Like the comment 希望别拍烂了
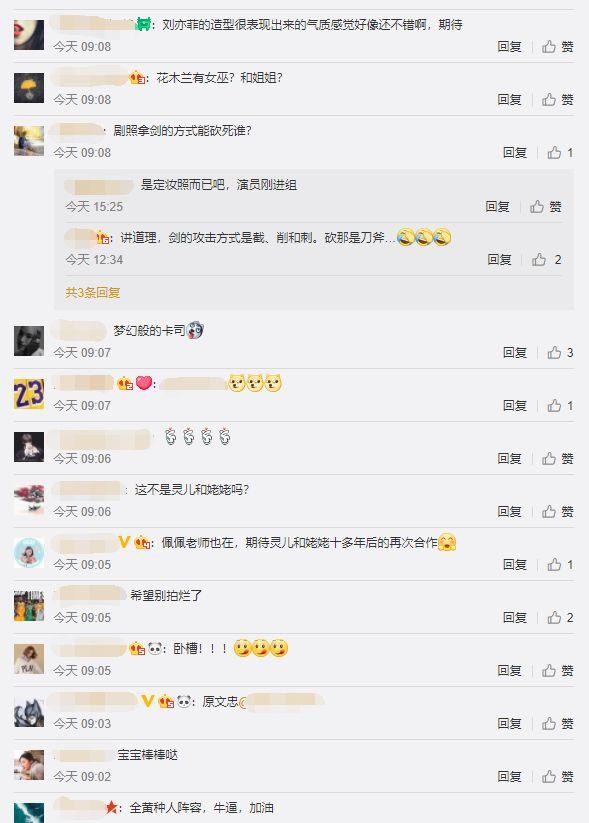589x823 pixels. 560,618
